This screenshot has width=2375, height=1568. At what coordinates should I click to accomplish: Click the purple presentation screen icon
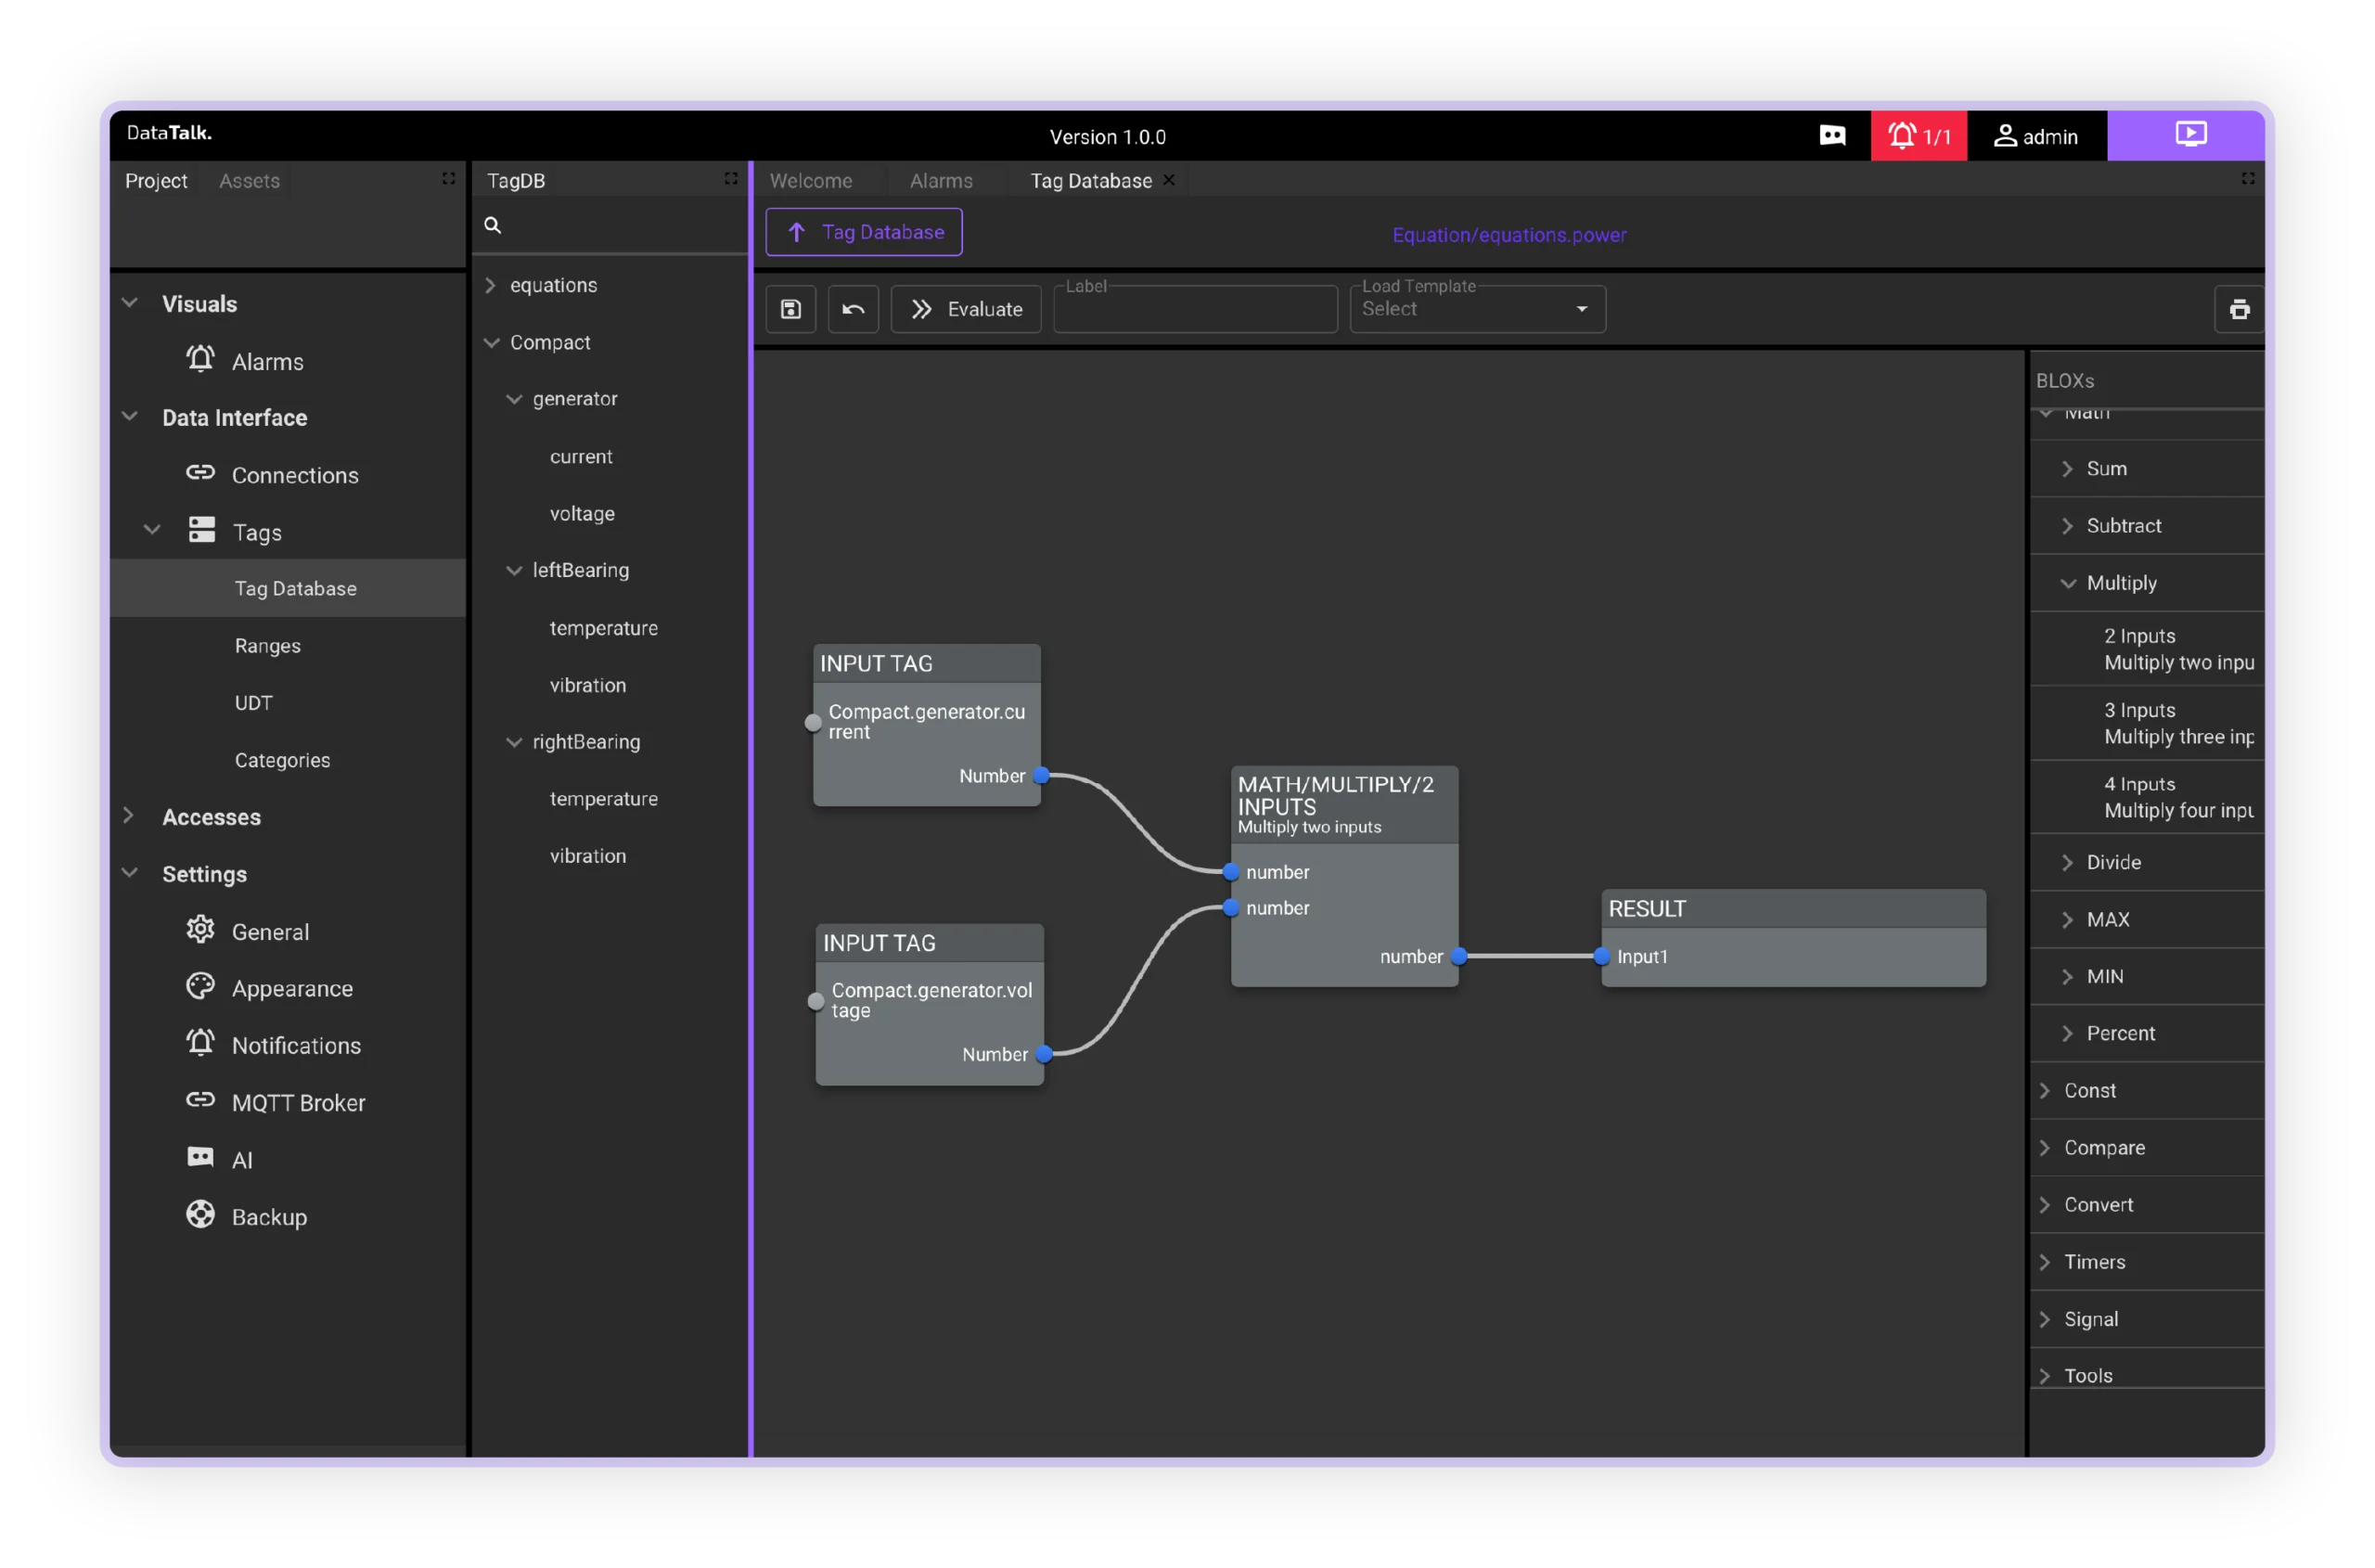coord(2190,134)
